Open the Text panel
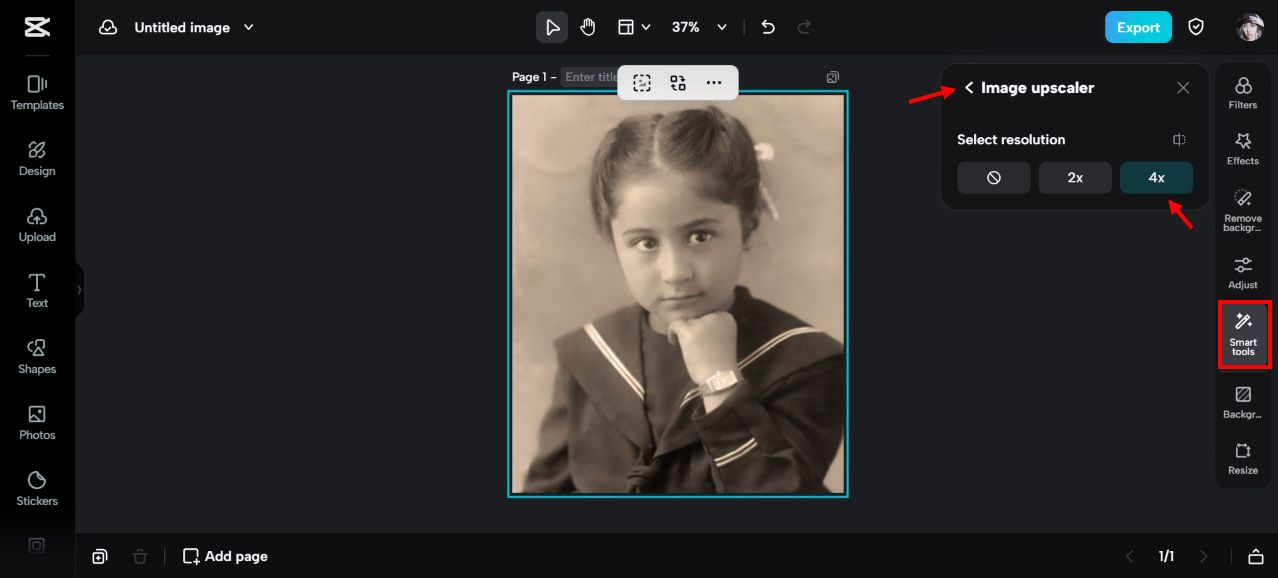The width and height of the screenshot is (1278, 578). 37,291
